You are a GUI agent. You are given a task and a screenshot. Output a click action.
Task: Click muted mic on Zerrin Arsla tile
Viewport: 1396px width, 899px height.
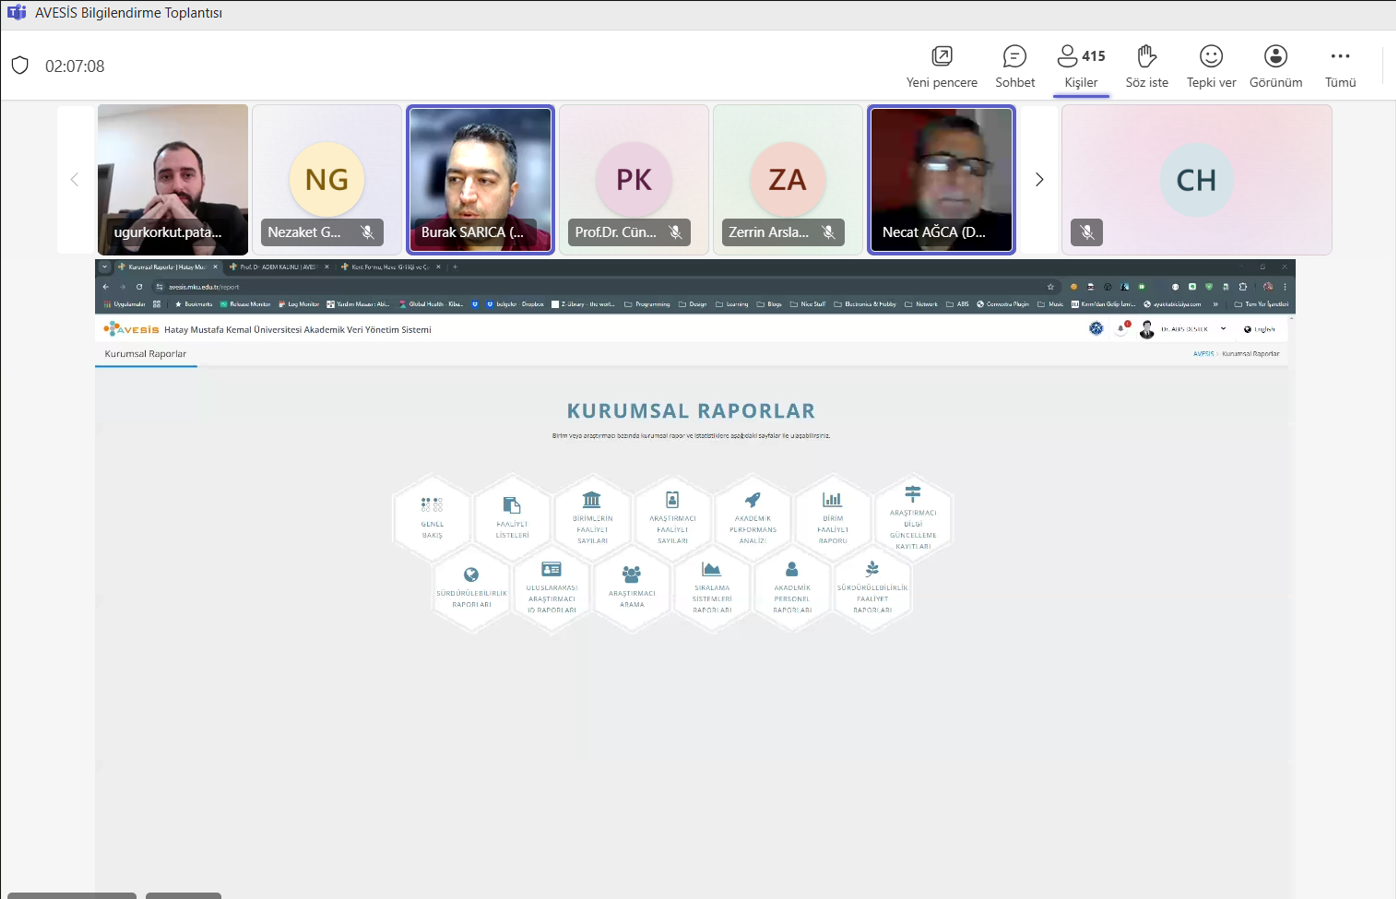pos(829,232)
